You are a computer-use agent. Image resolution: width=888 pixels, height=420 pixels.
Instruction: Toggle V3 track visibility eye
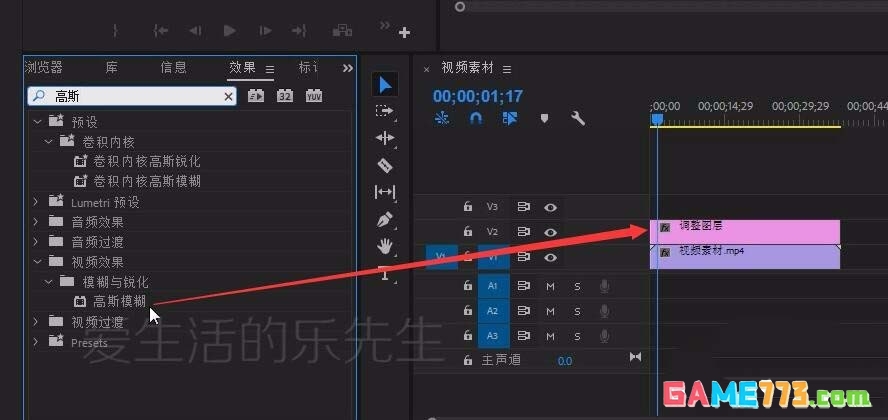550,207
